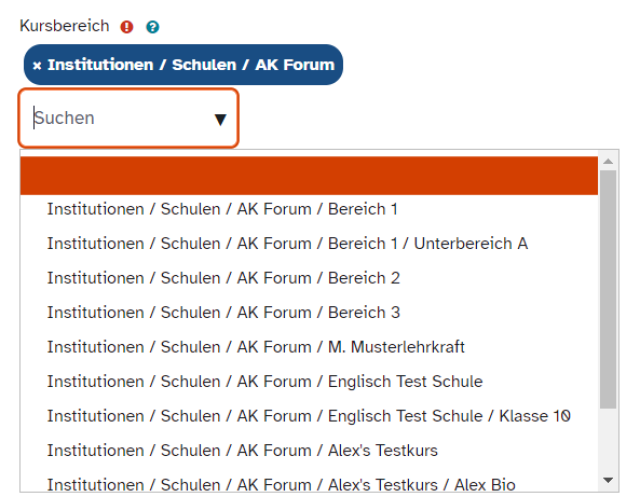Viewport: 640px width, 497px height.
Task: Choose AK Forum / Bereich 3 entry
Action: pyautogui.click(x=223, y=312)
